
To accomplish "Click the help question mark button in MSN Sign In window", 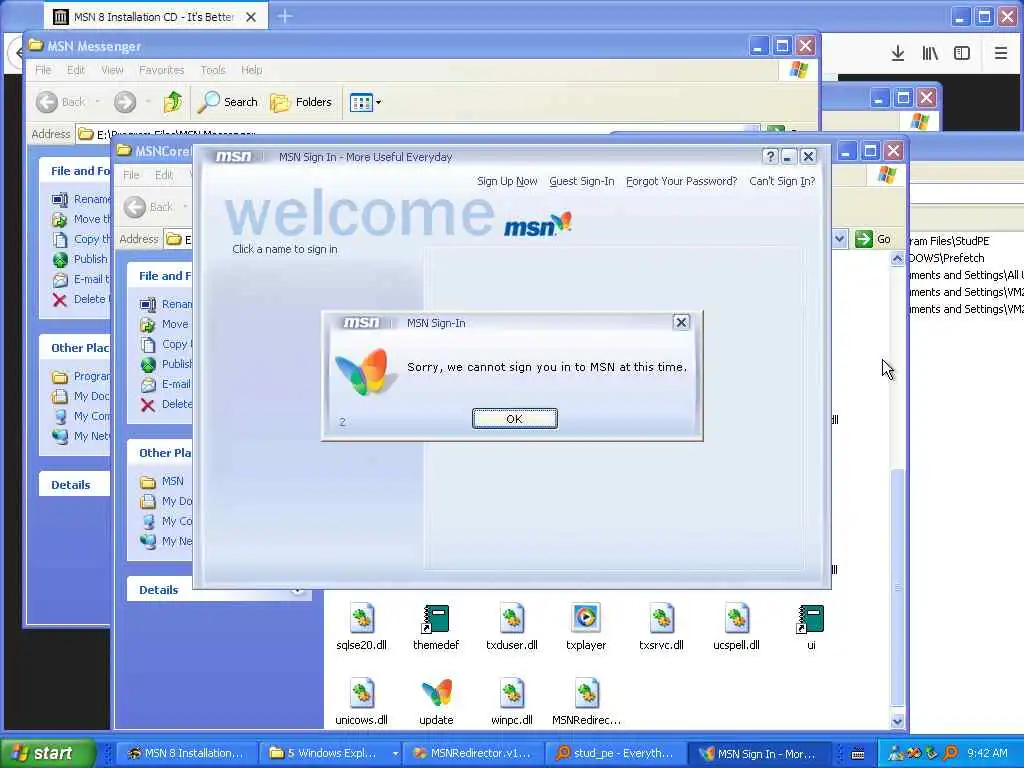I will [770, 157].
